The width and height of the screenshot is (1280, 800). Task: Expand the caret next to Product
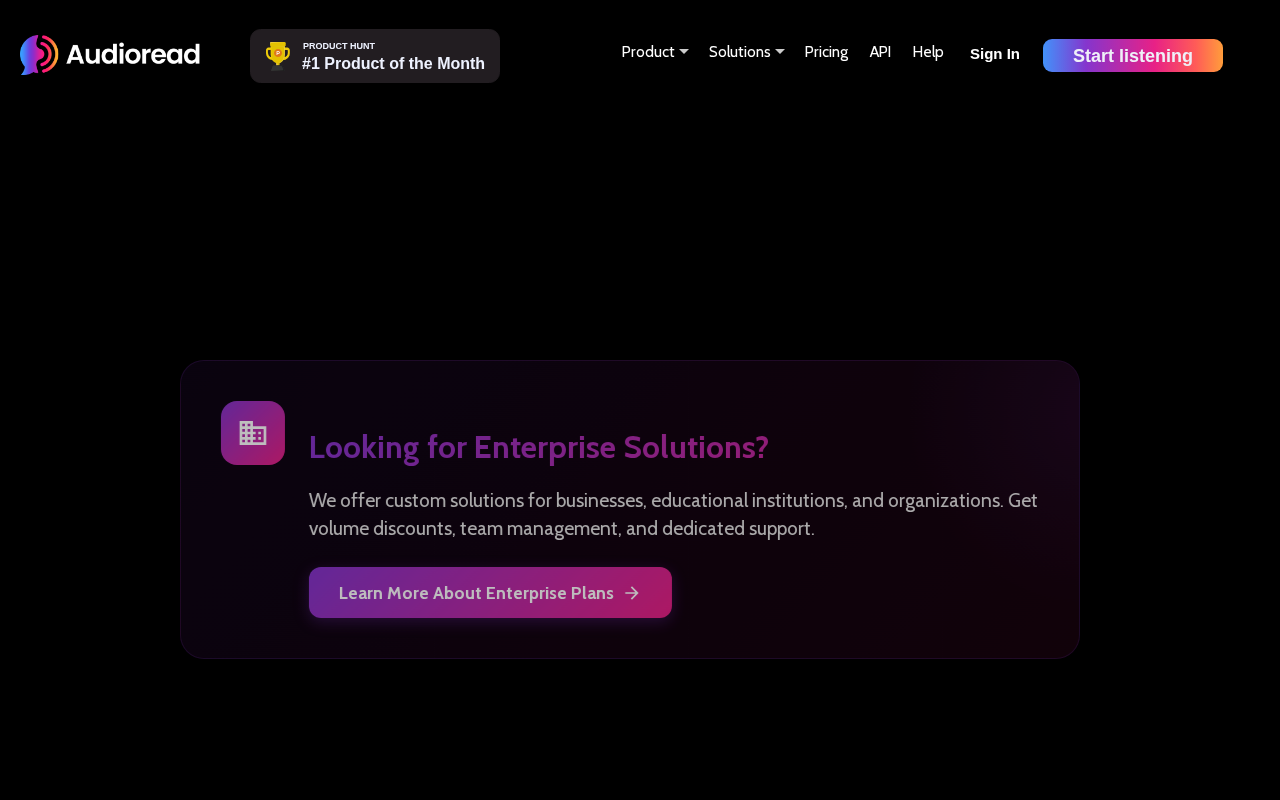[x=684, y=52]
